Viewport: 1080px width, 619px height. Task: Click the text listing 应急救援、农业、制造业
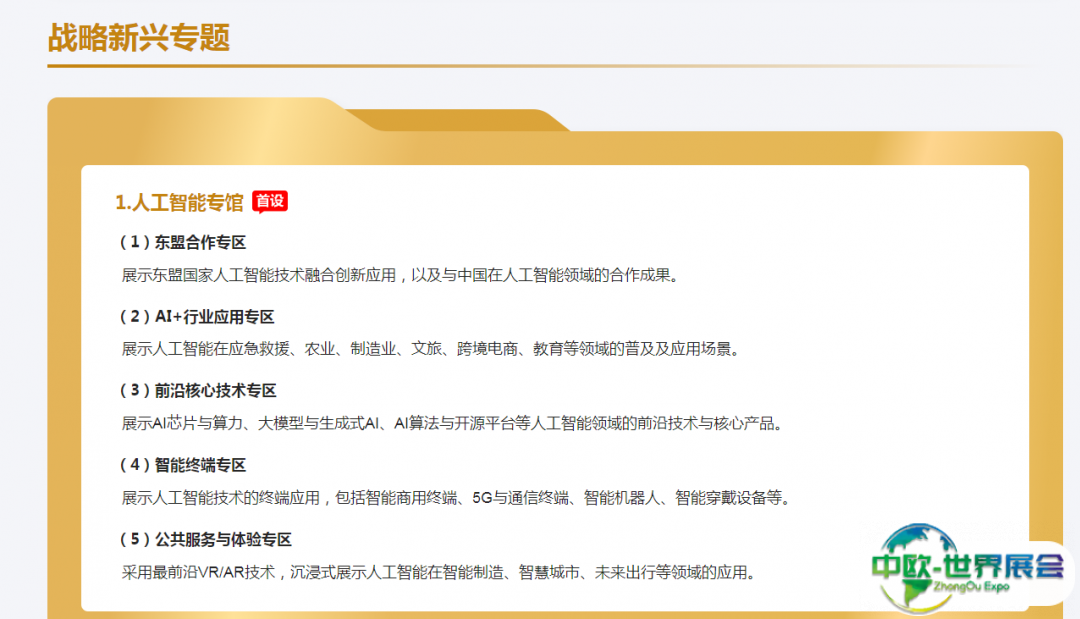[430, 349]
